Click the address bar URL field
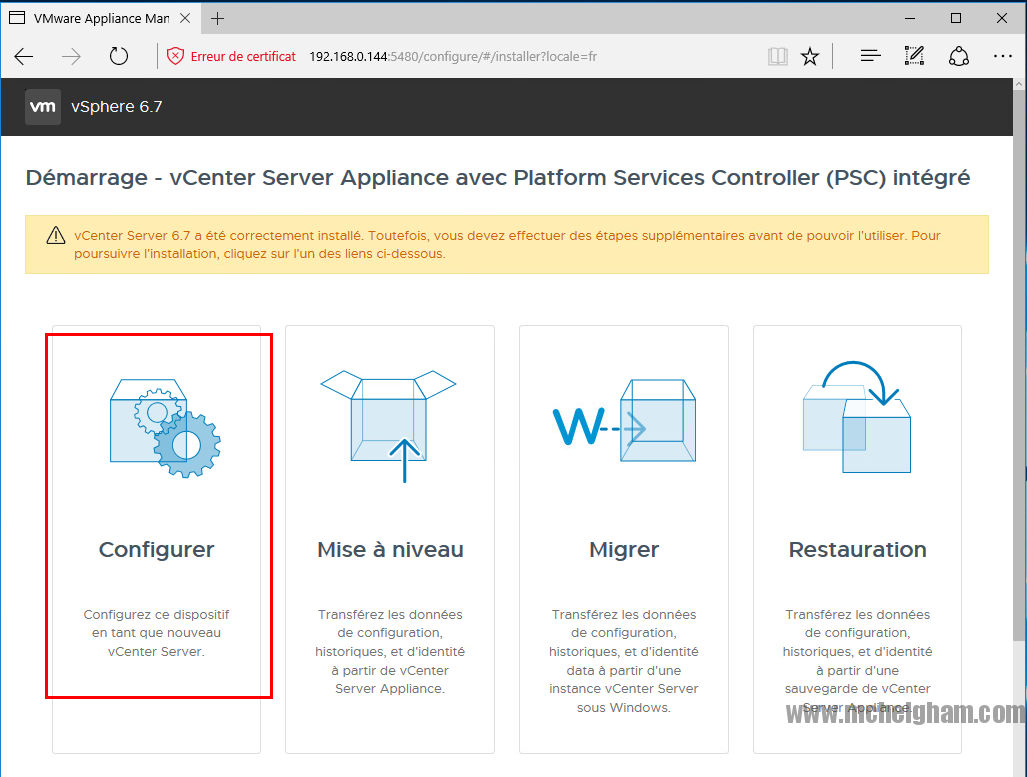 [x=453, y=56]
